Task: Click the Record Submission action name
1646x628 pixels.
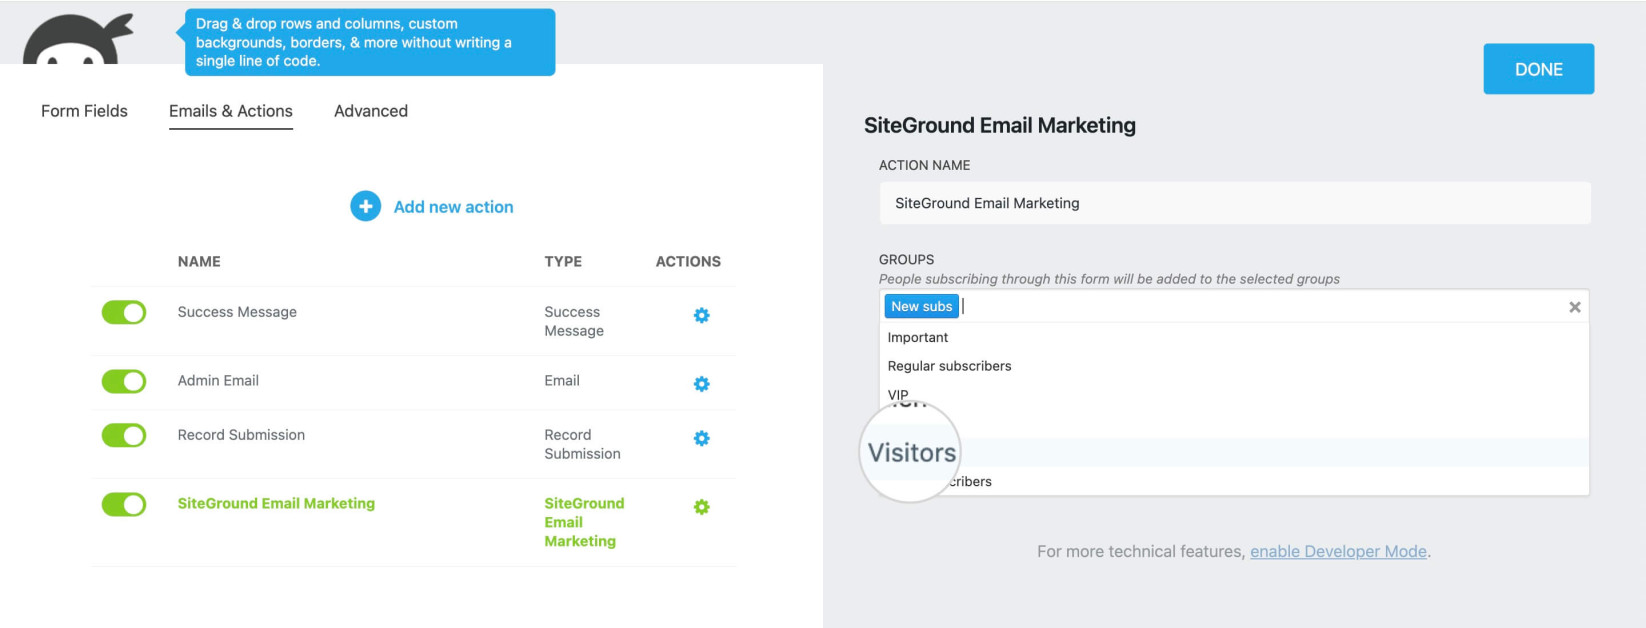Action: tap(241, 435)
